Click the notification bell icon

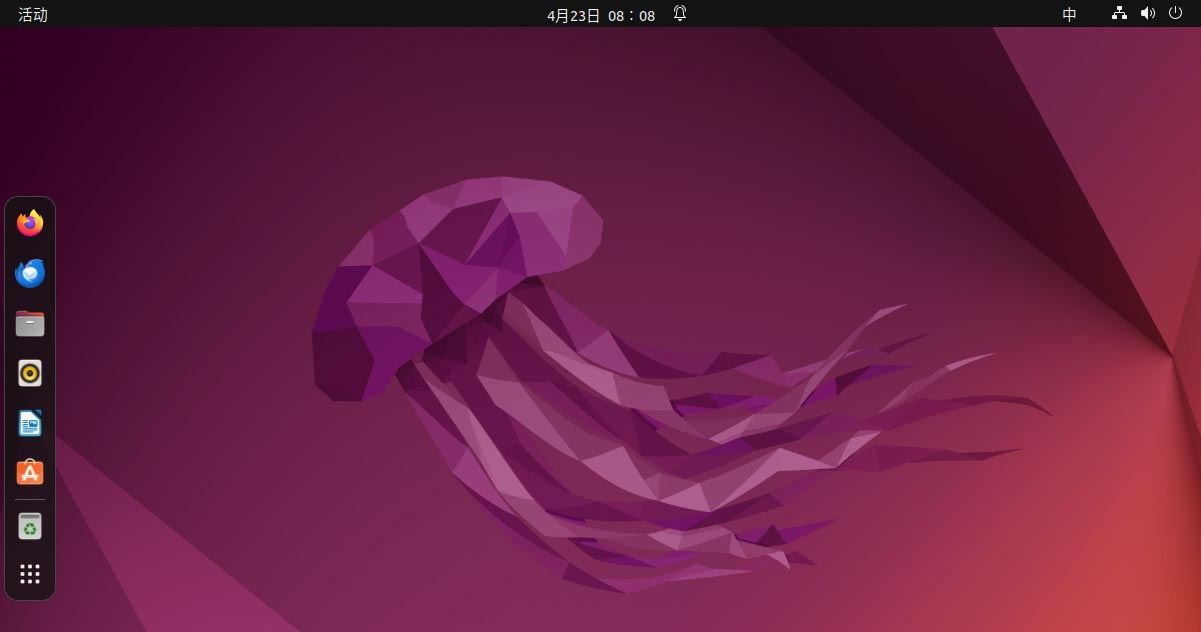click(x=680, y=14)
